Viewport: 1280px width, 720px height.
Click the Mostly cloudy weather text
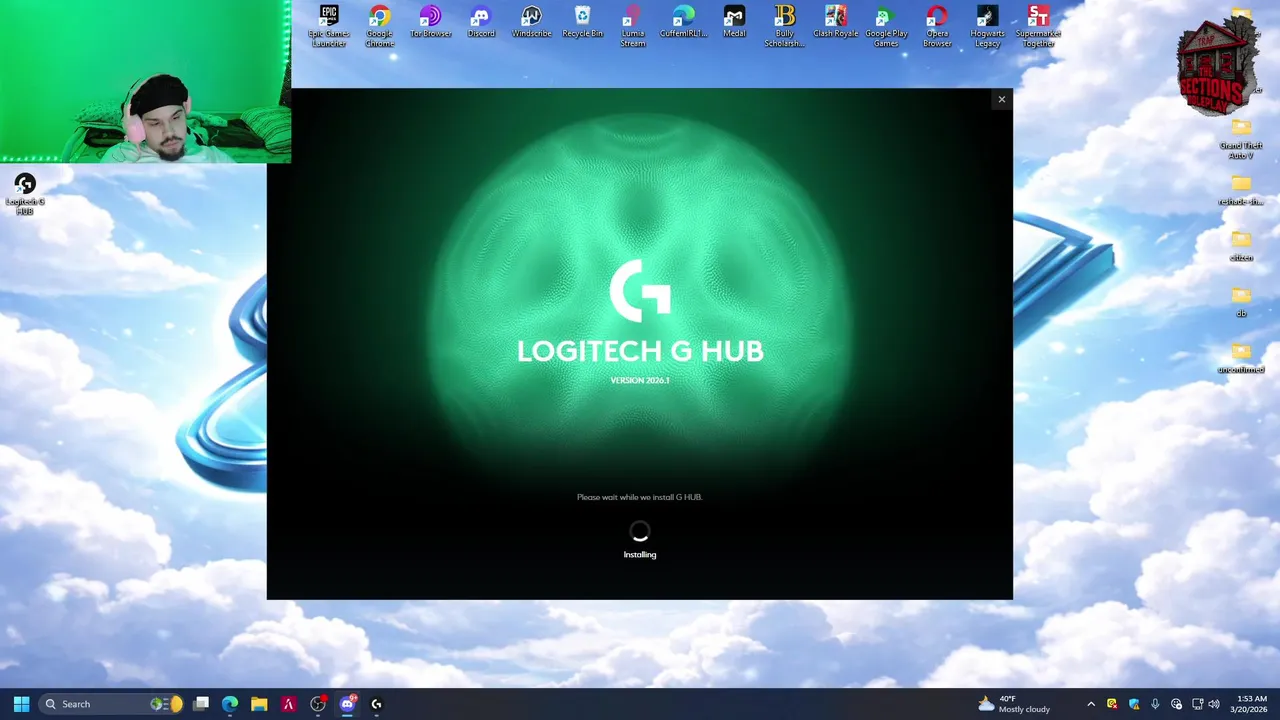(x=1024, y=710)
